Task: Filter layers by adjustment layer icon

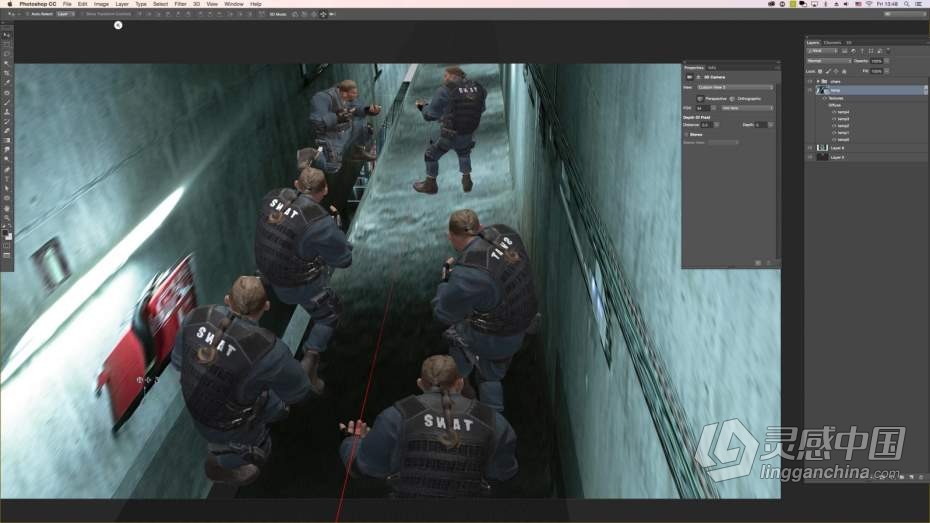Action: [853, 51]
